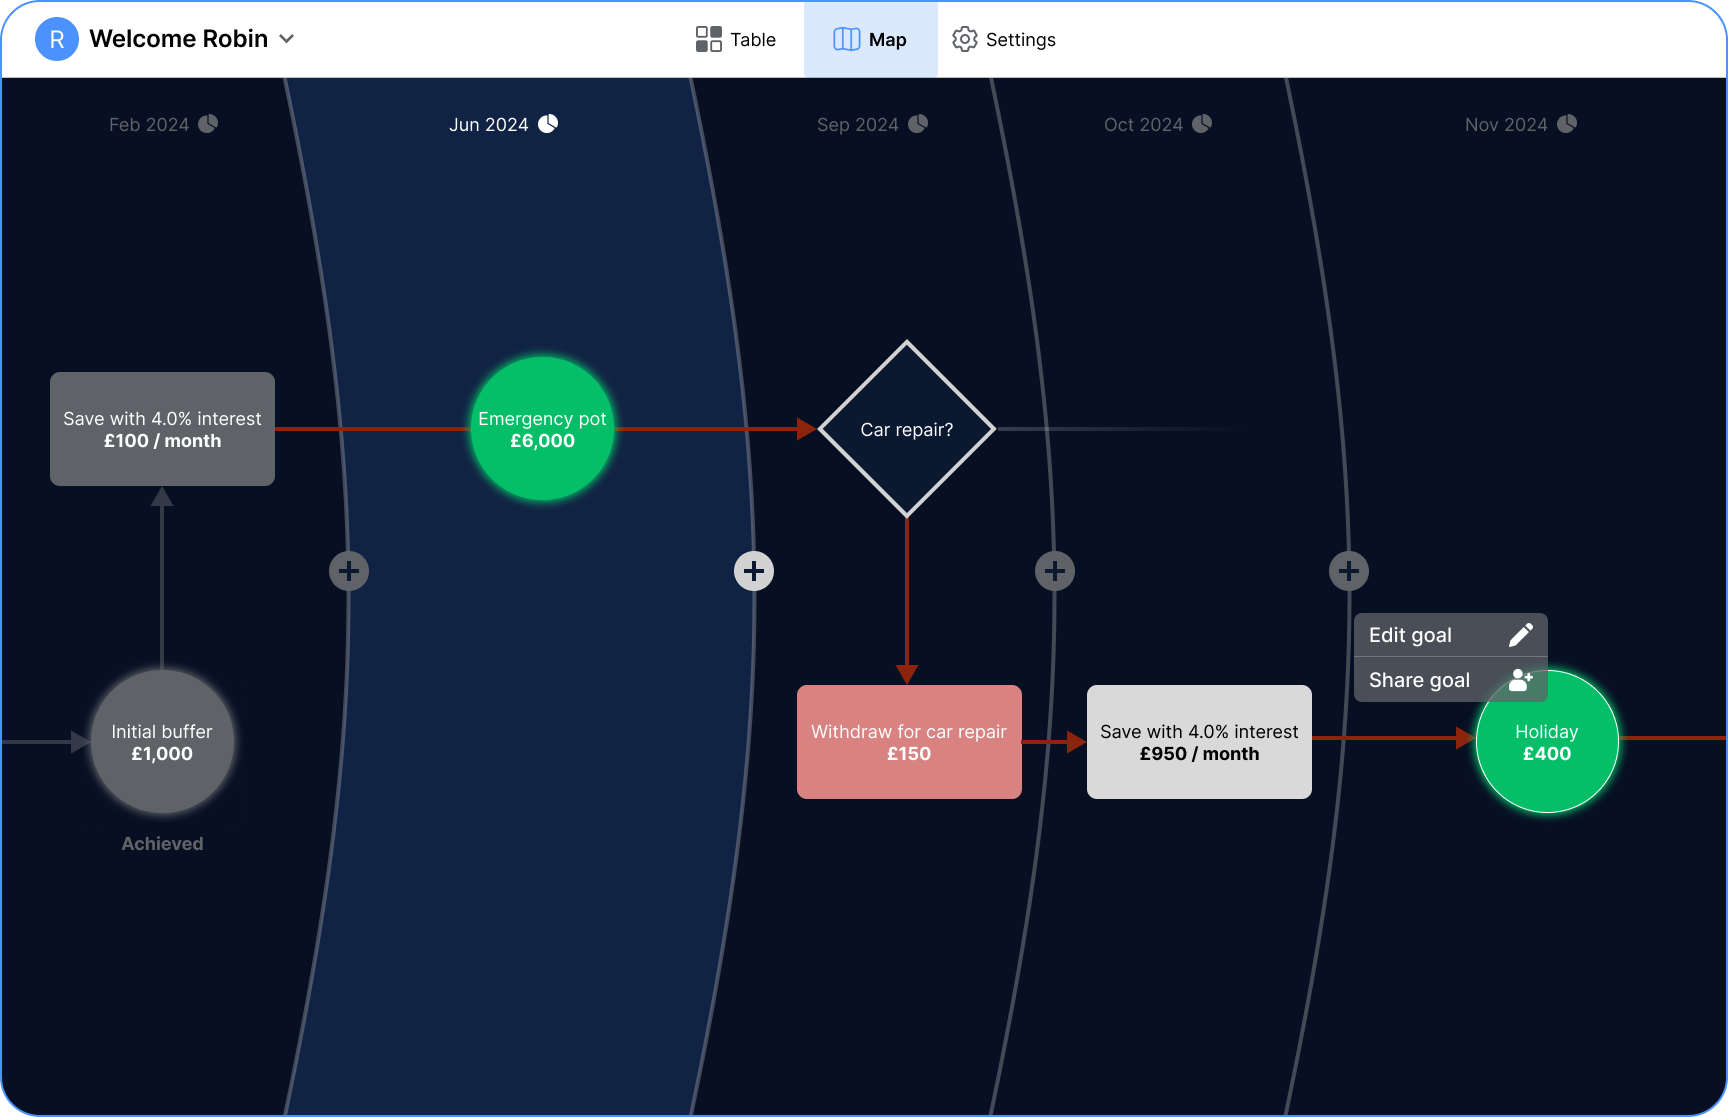The image size is (1728, 1117).
Task: Click the add-person icon beside Share goal
Action: (x=1521, y=680)
